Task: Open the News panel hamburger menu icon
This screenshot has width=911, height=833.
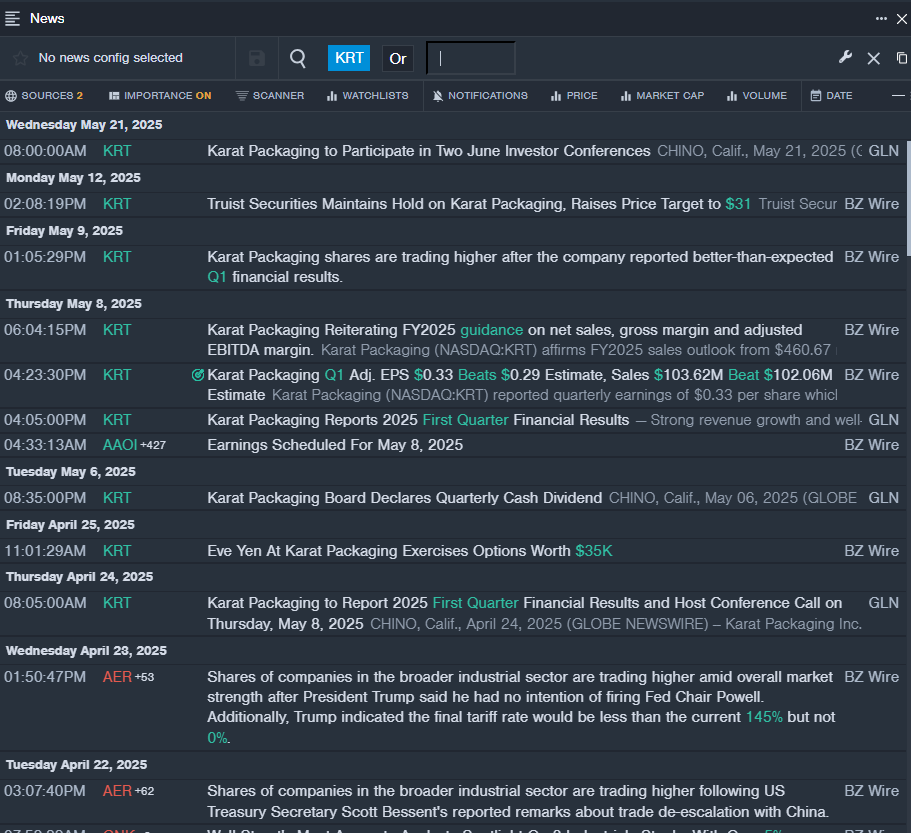Action: [12, 19]
